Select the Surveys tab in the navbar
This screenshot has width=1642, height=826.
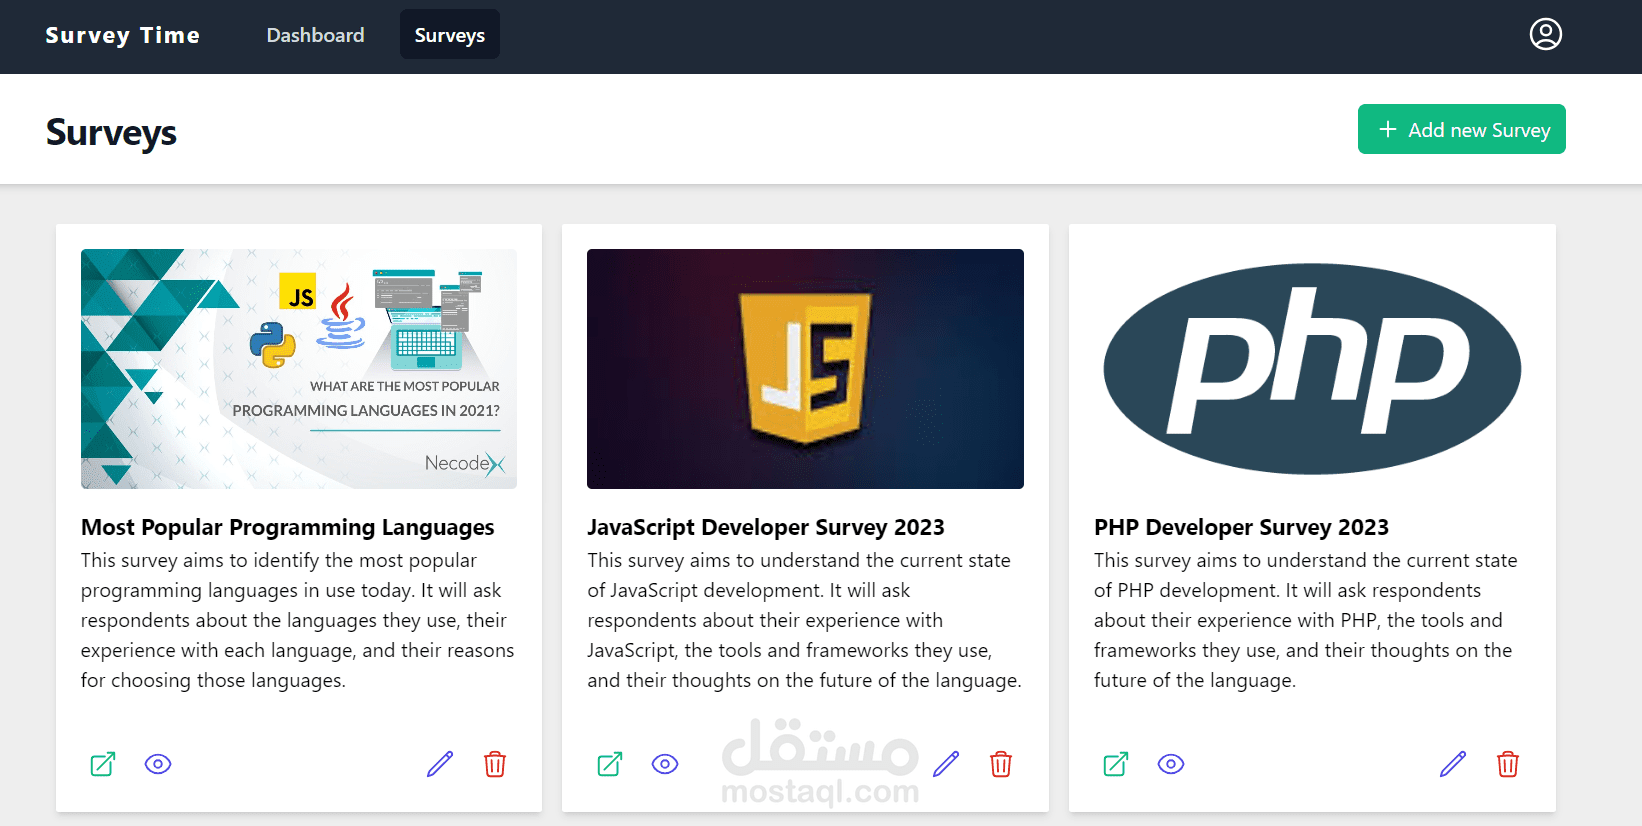(450, 35)
